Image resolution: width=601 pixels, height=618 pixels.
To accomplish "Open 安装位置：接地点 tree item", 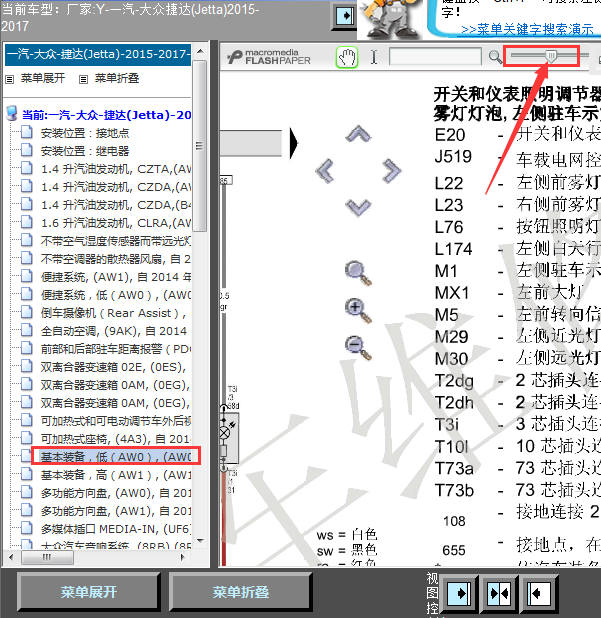I will click(85, 133).
